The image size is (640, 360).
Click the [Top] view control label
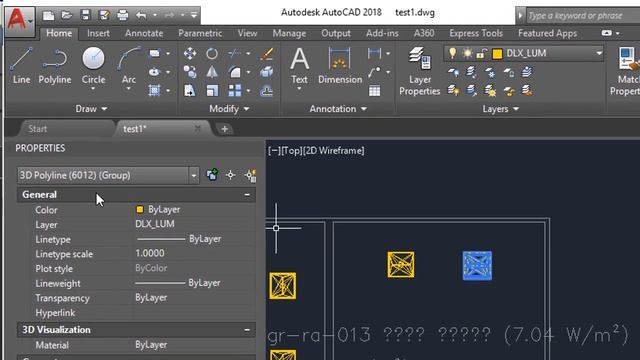tap(291, 151)
